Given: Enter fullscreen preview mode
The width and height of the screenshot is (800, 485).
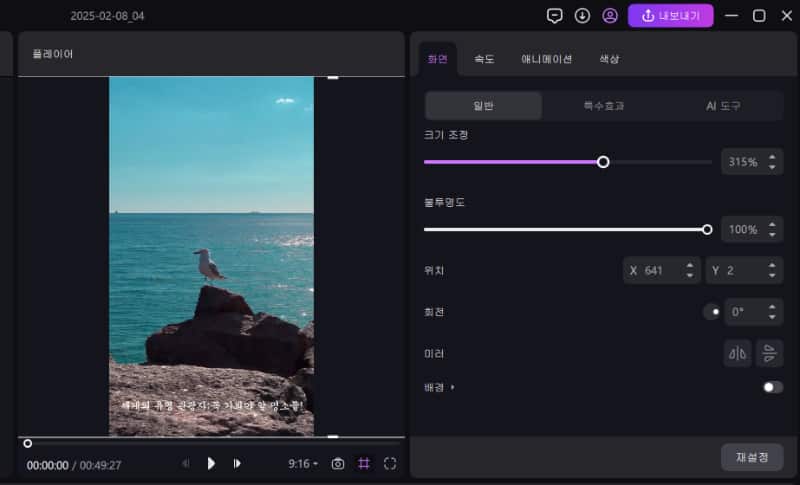Looking at the screenshot, I should coord(390,464).
